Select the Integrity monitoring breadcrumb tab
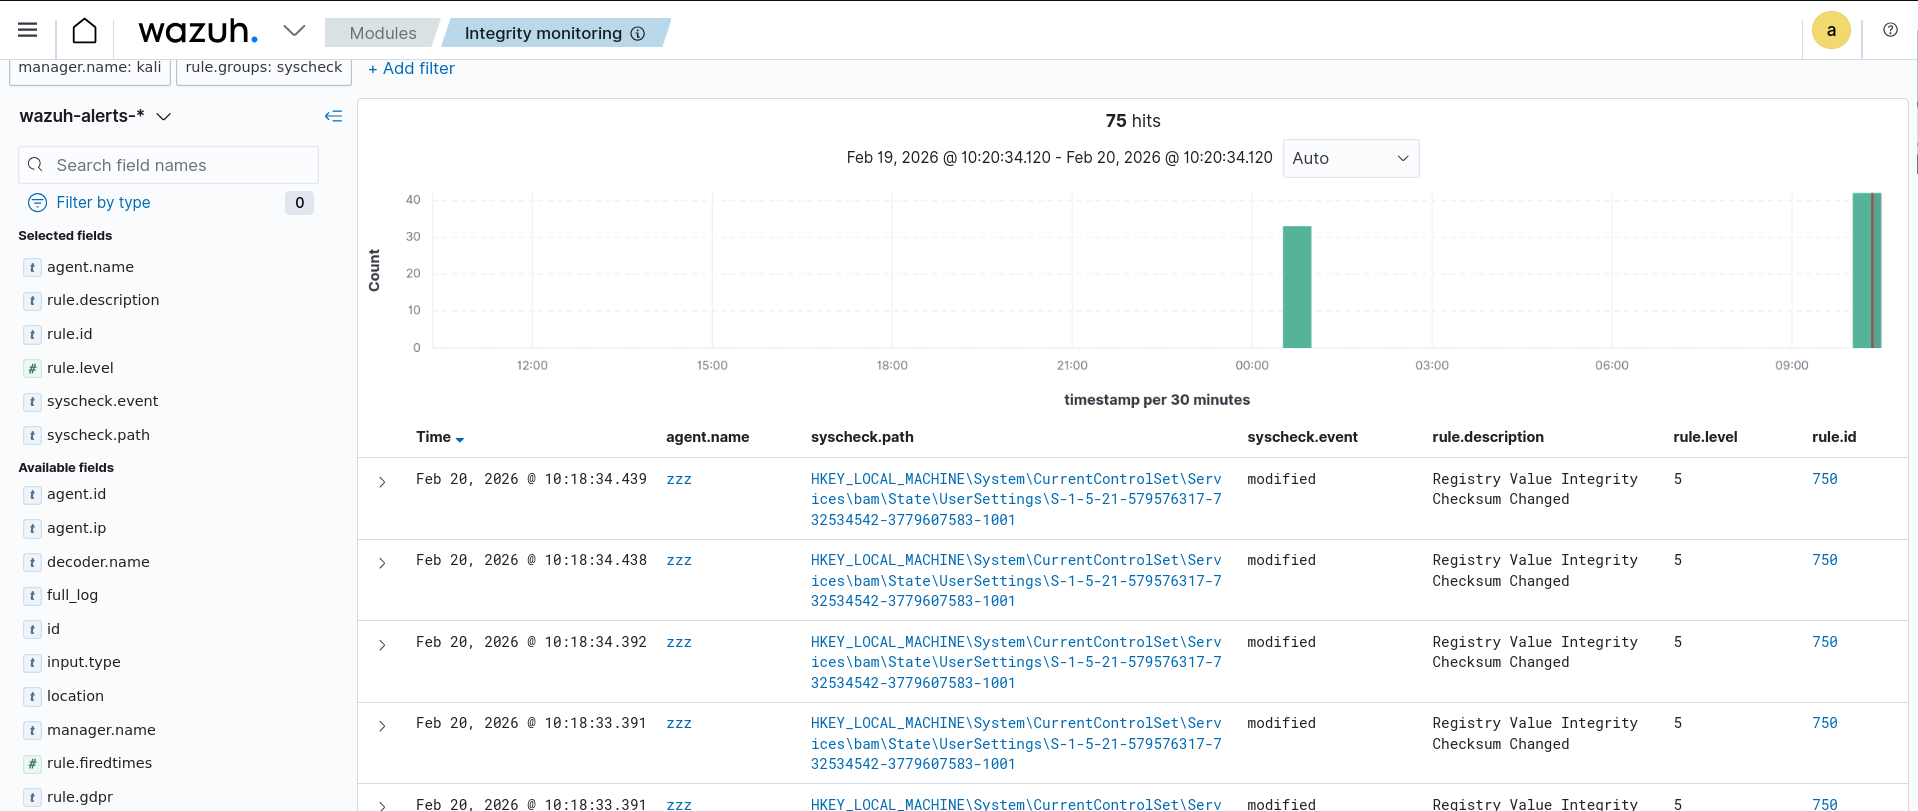 (x=543, y=33)
